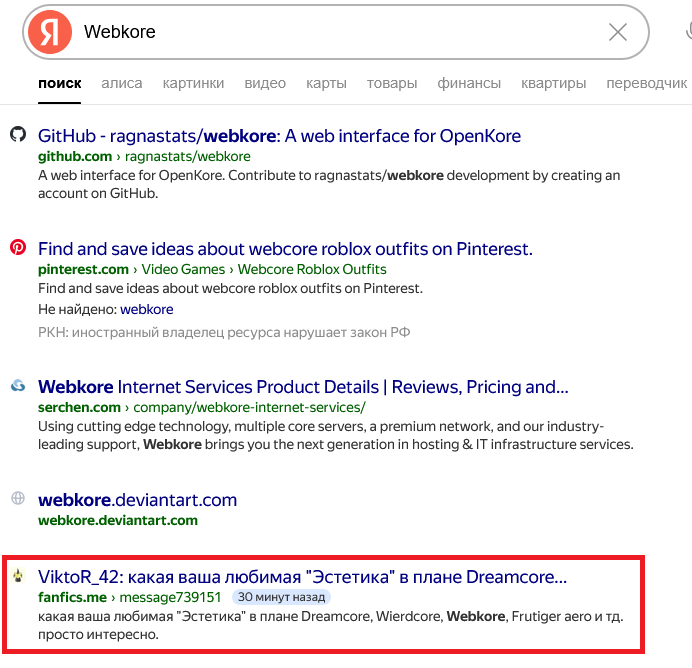Go to the карты tab

click(x=326, y=83)
